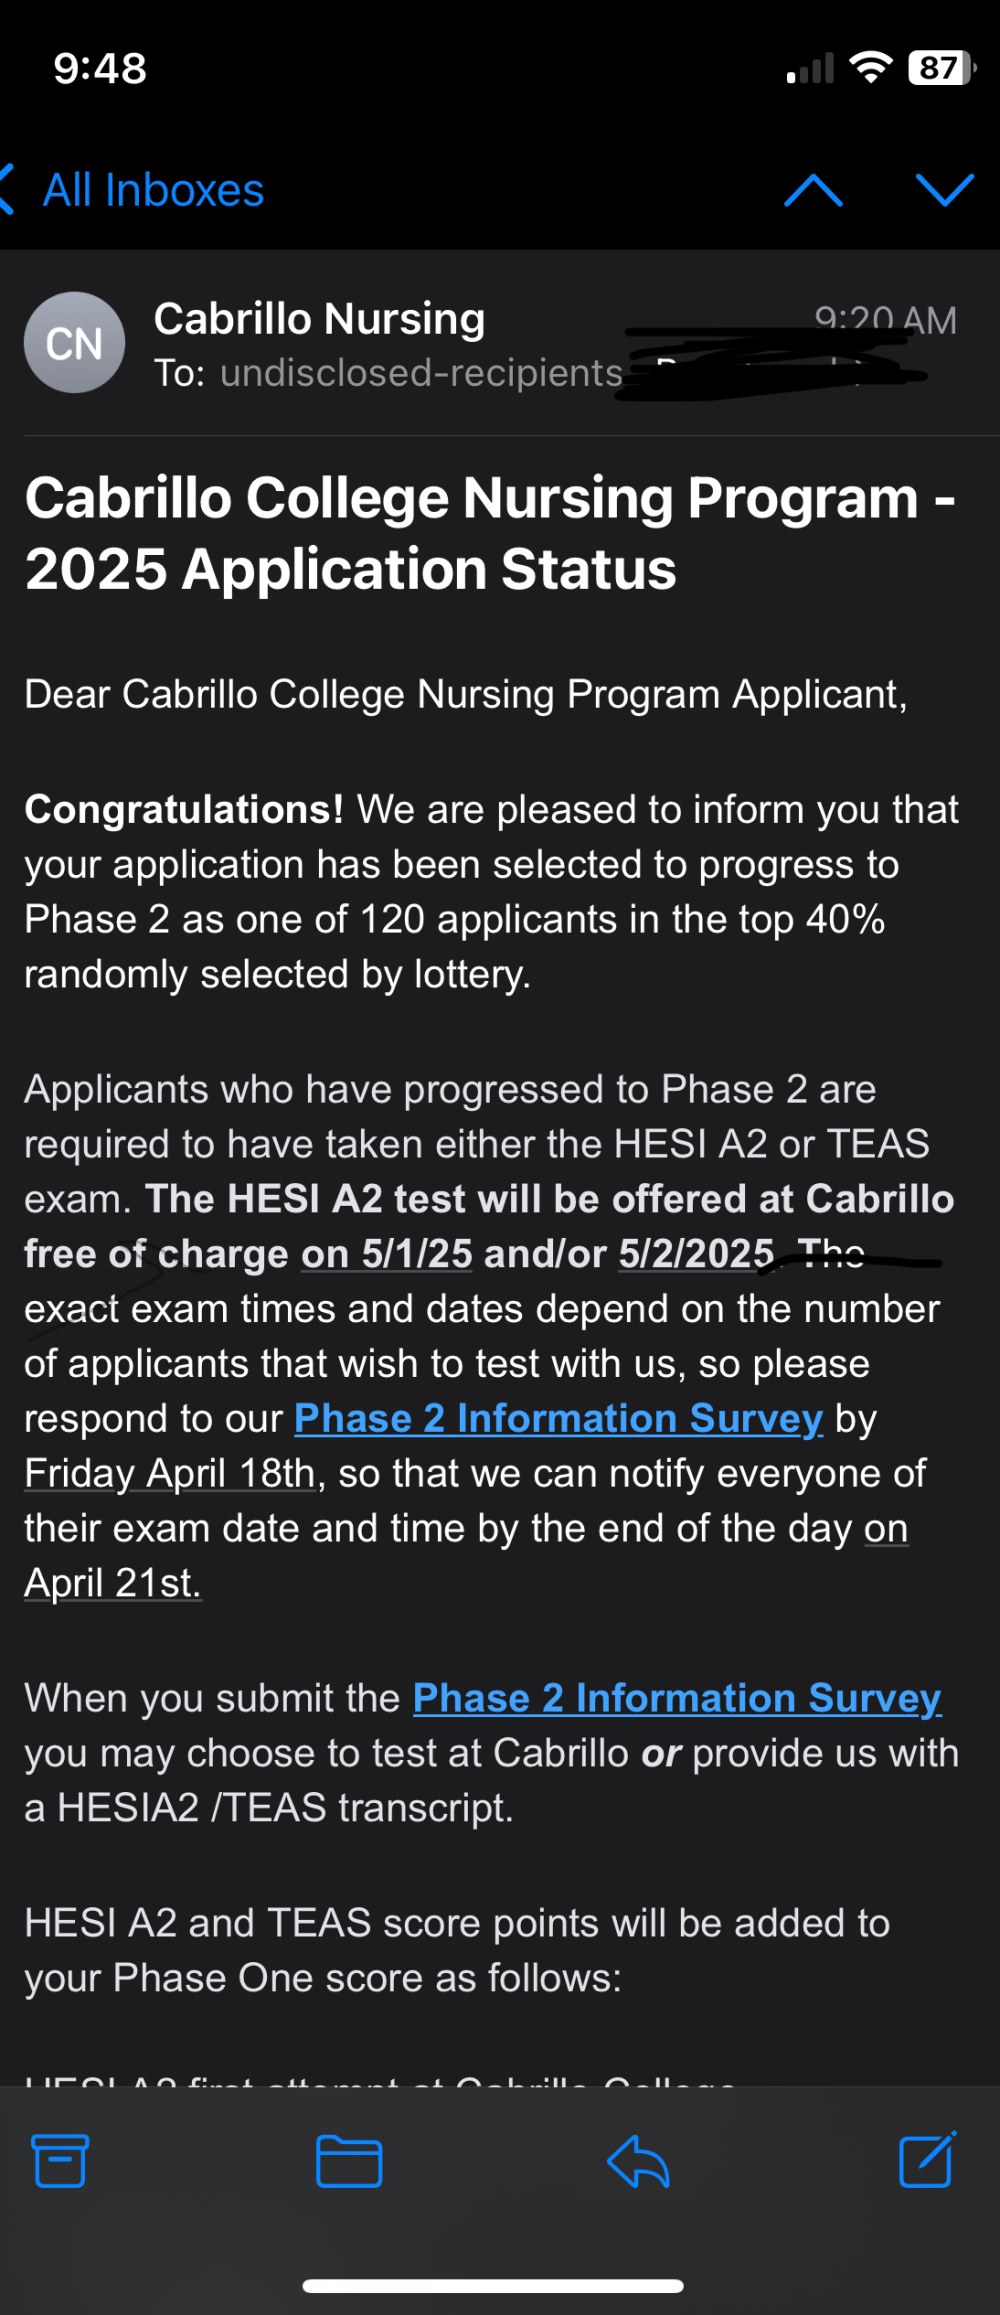Tap undisclosed-recipients in the To field
Viewport: 1000px width, 2315px height.
pos(421,373)
